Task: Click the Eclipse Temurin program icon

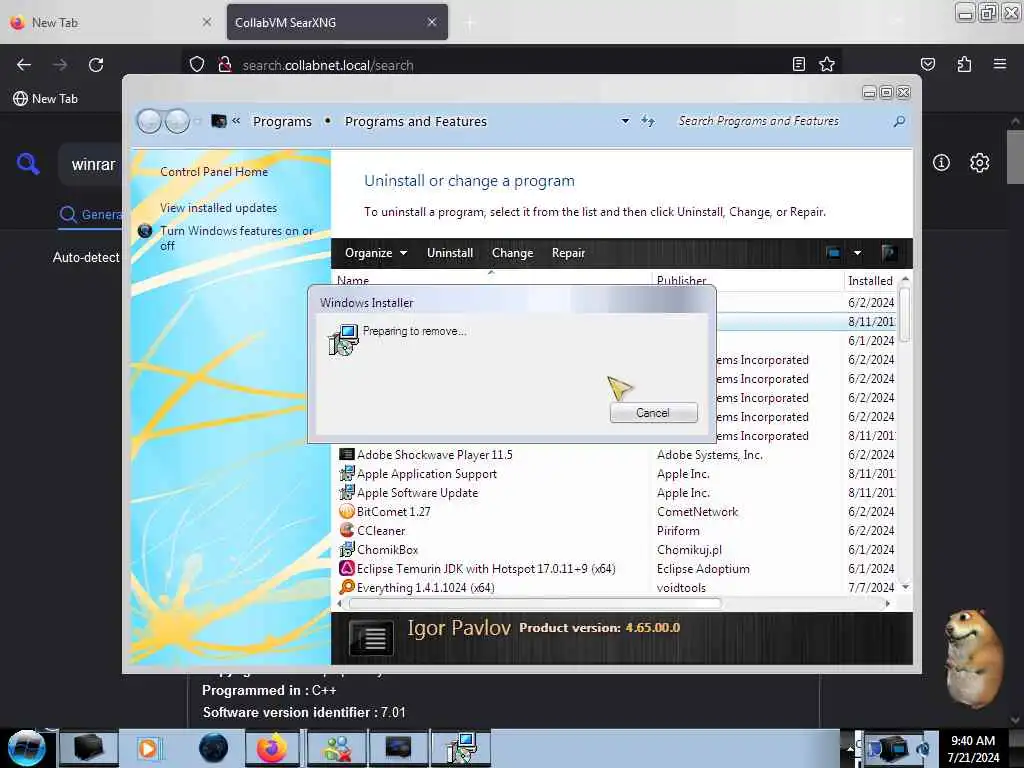Action: point(347,568)
